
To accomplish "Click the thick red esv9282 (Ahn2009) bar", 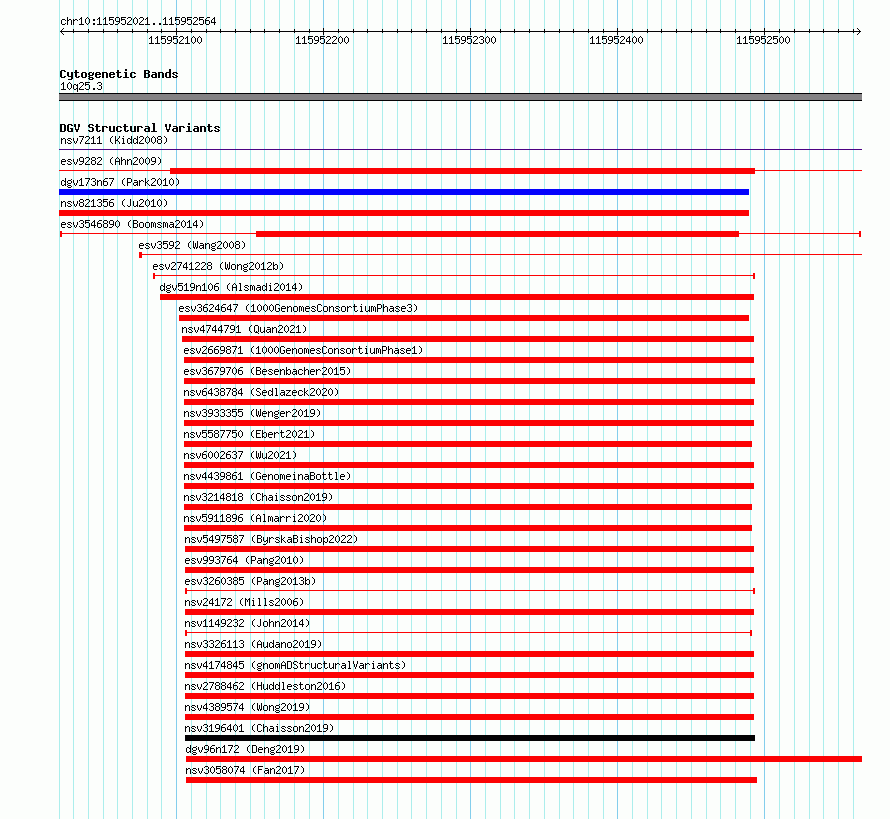I will (x=463, y=171).
